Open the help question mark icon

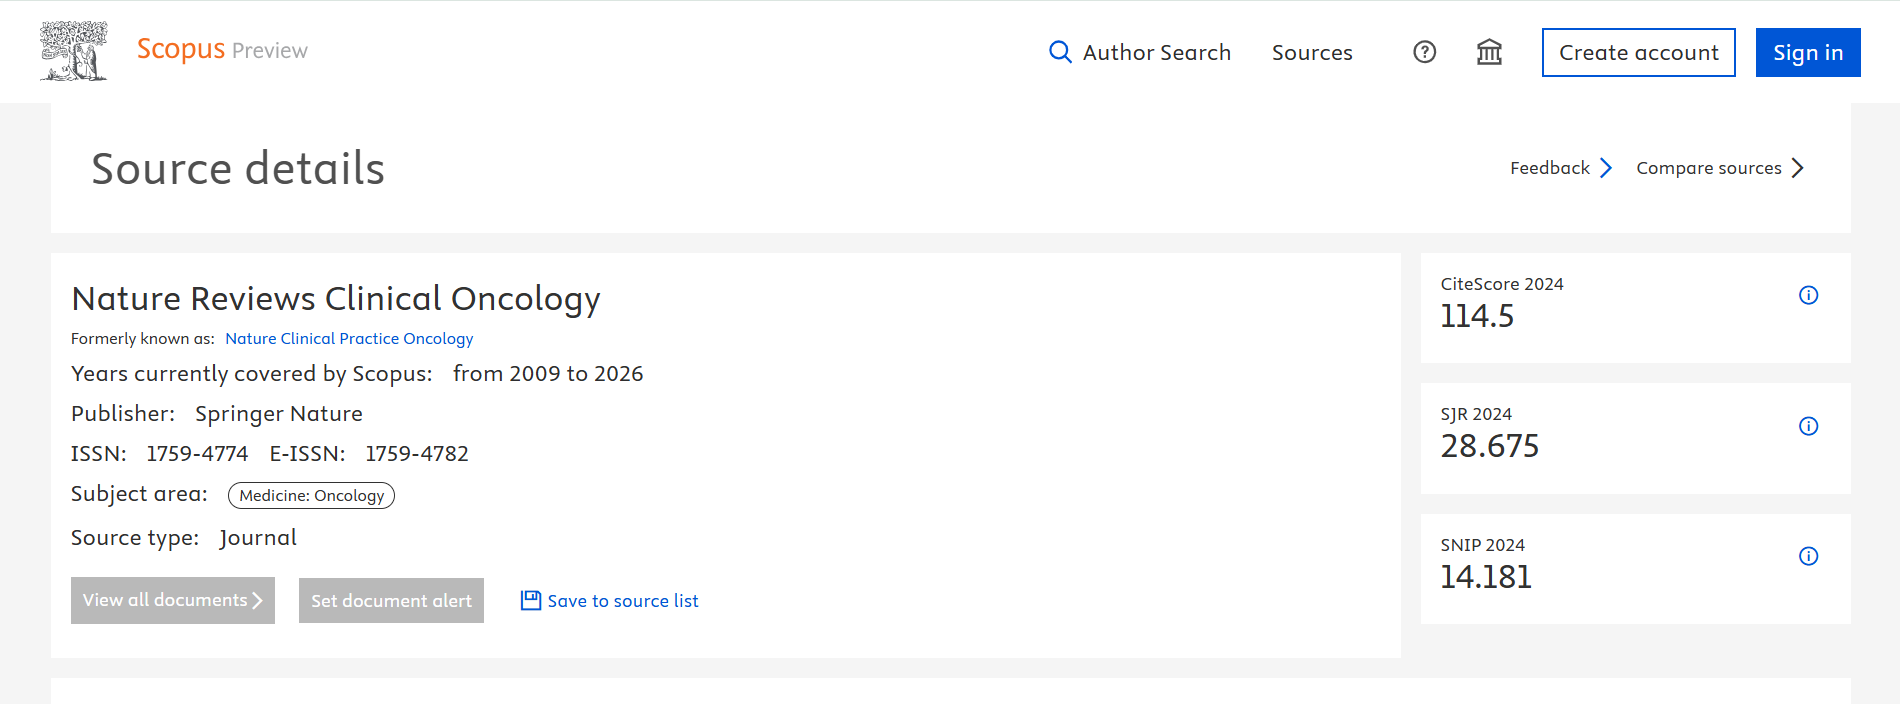coord(1424,52)
